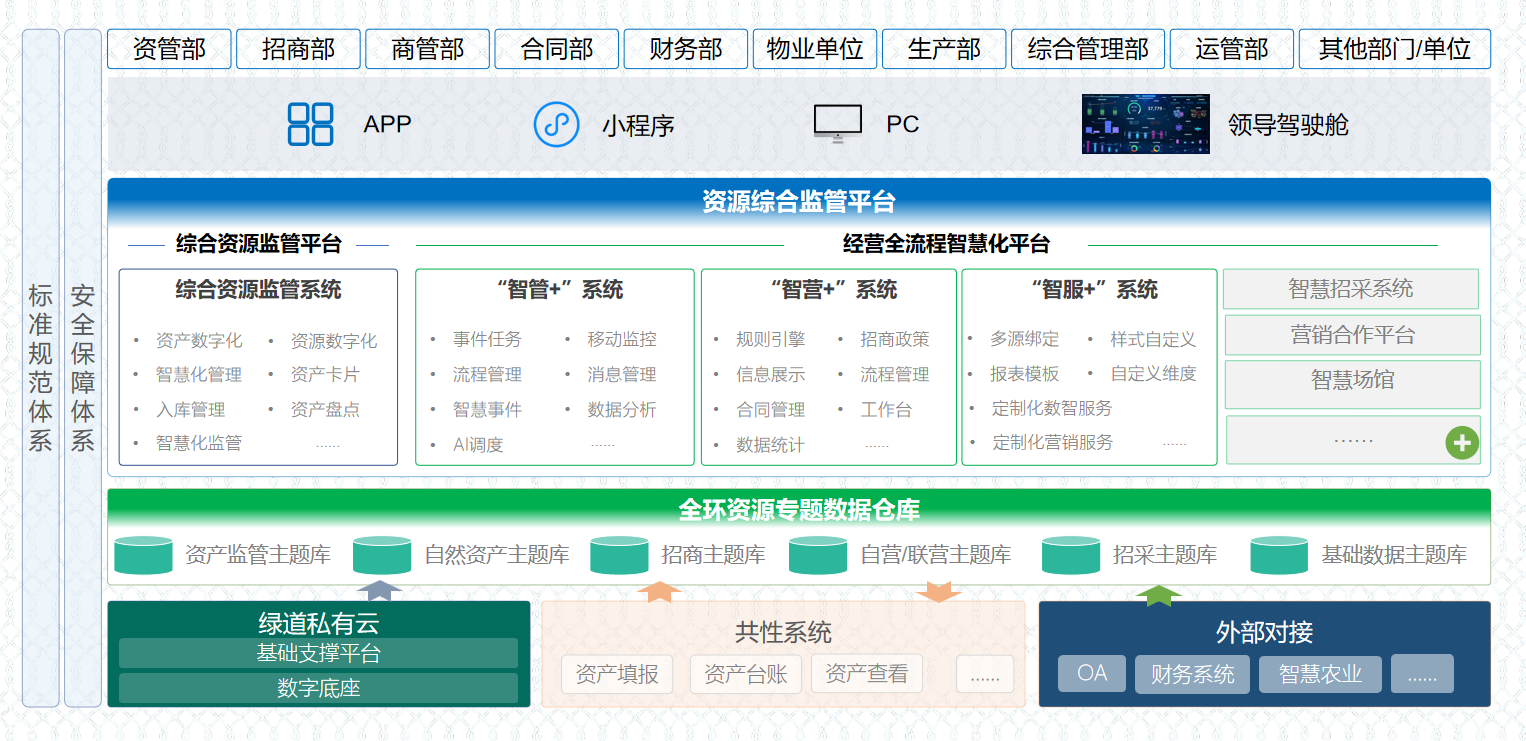Viewport: 1526px width, 741px height.
Task: Select the 资管部 department tab
Action: pyautogui.click(x=169, y=49)
